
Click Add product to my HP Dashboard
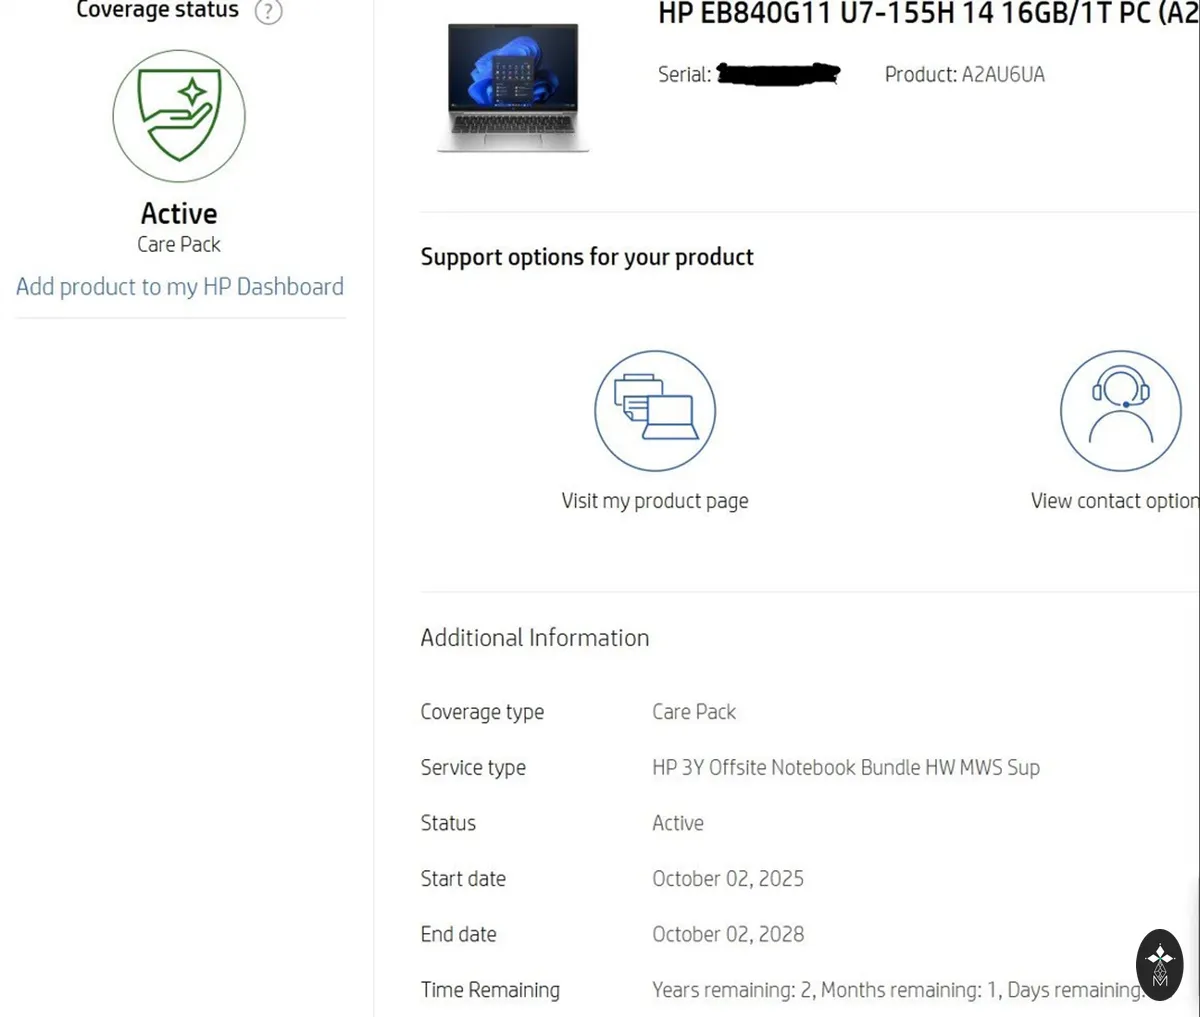pyautogui.click(x=180, y=287)
